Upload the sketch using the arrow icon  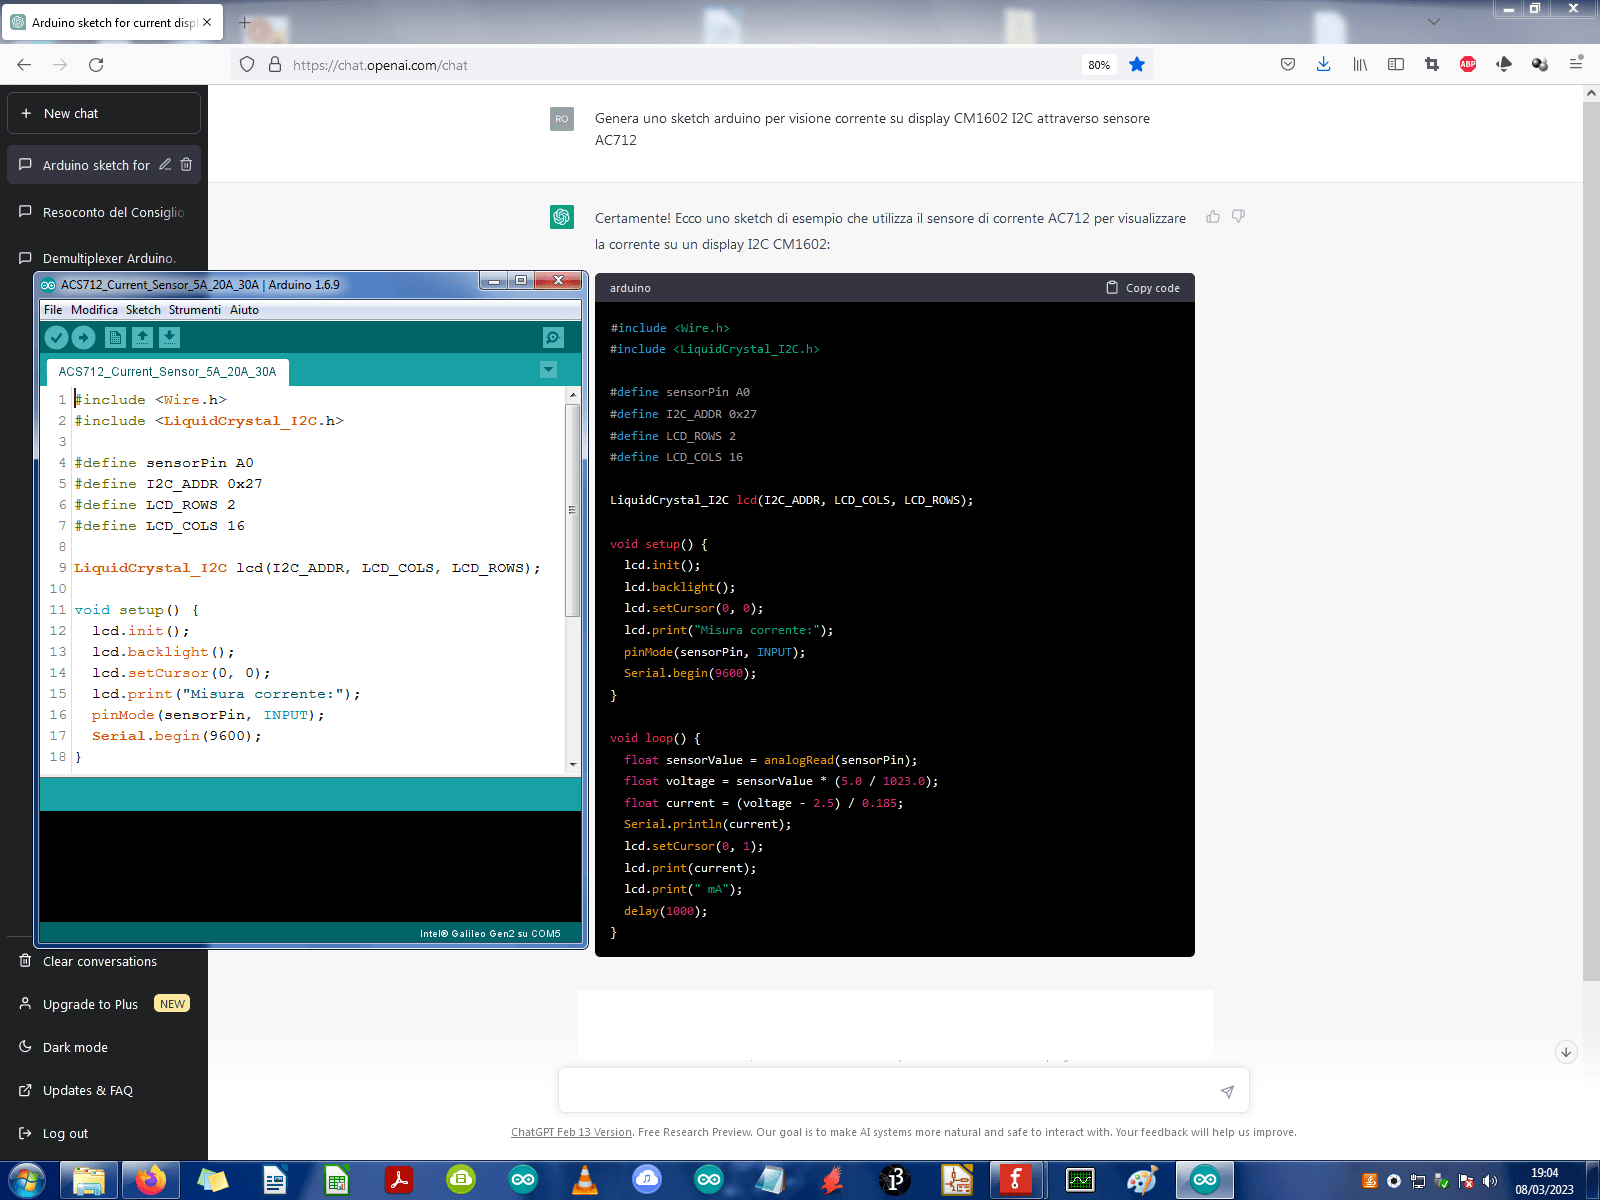[84, 338]
